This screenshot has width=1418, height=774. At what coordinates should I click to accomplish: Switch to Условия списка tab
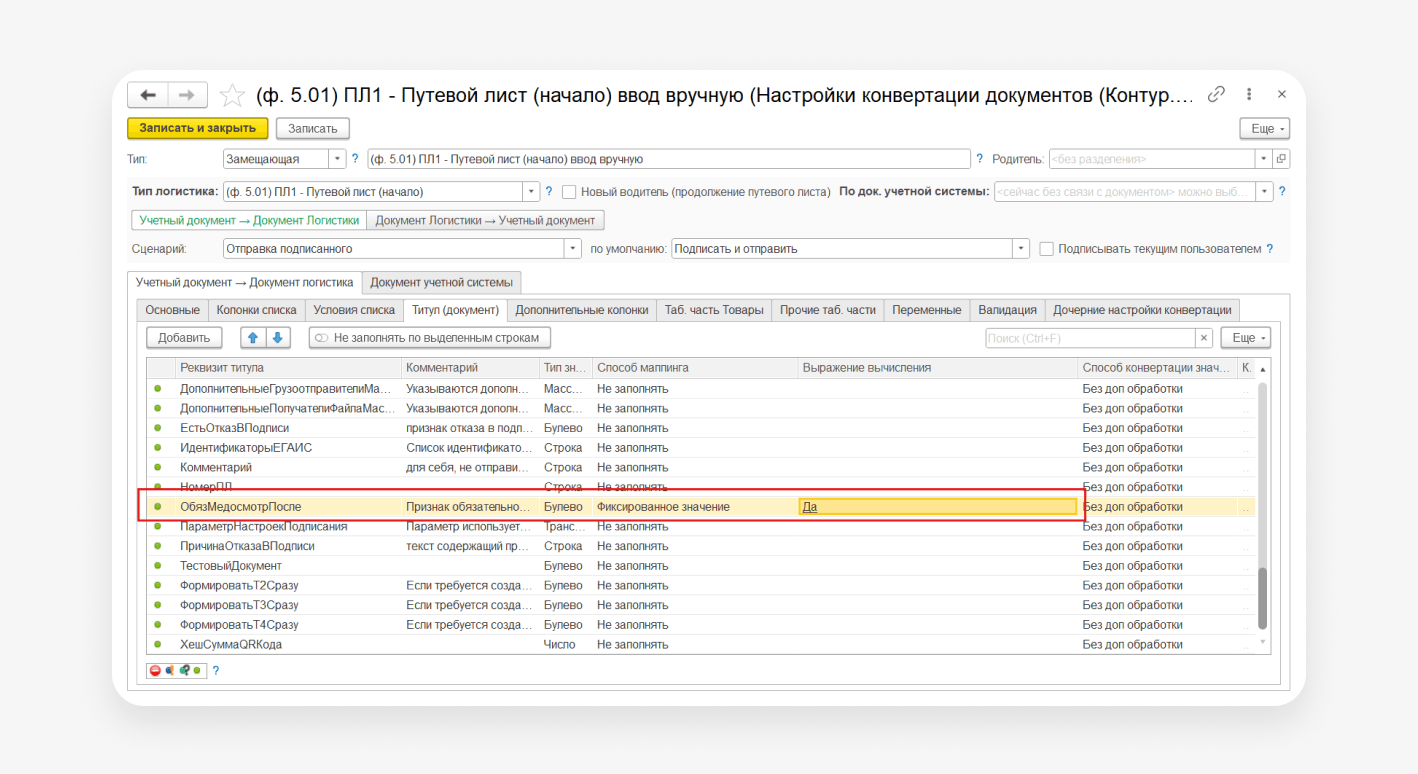353,310
